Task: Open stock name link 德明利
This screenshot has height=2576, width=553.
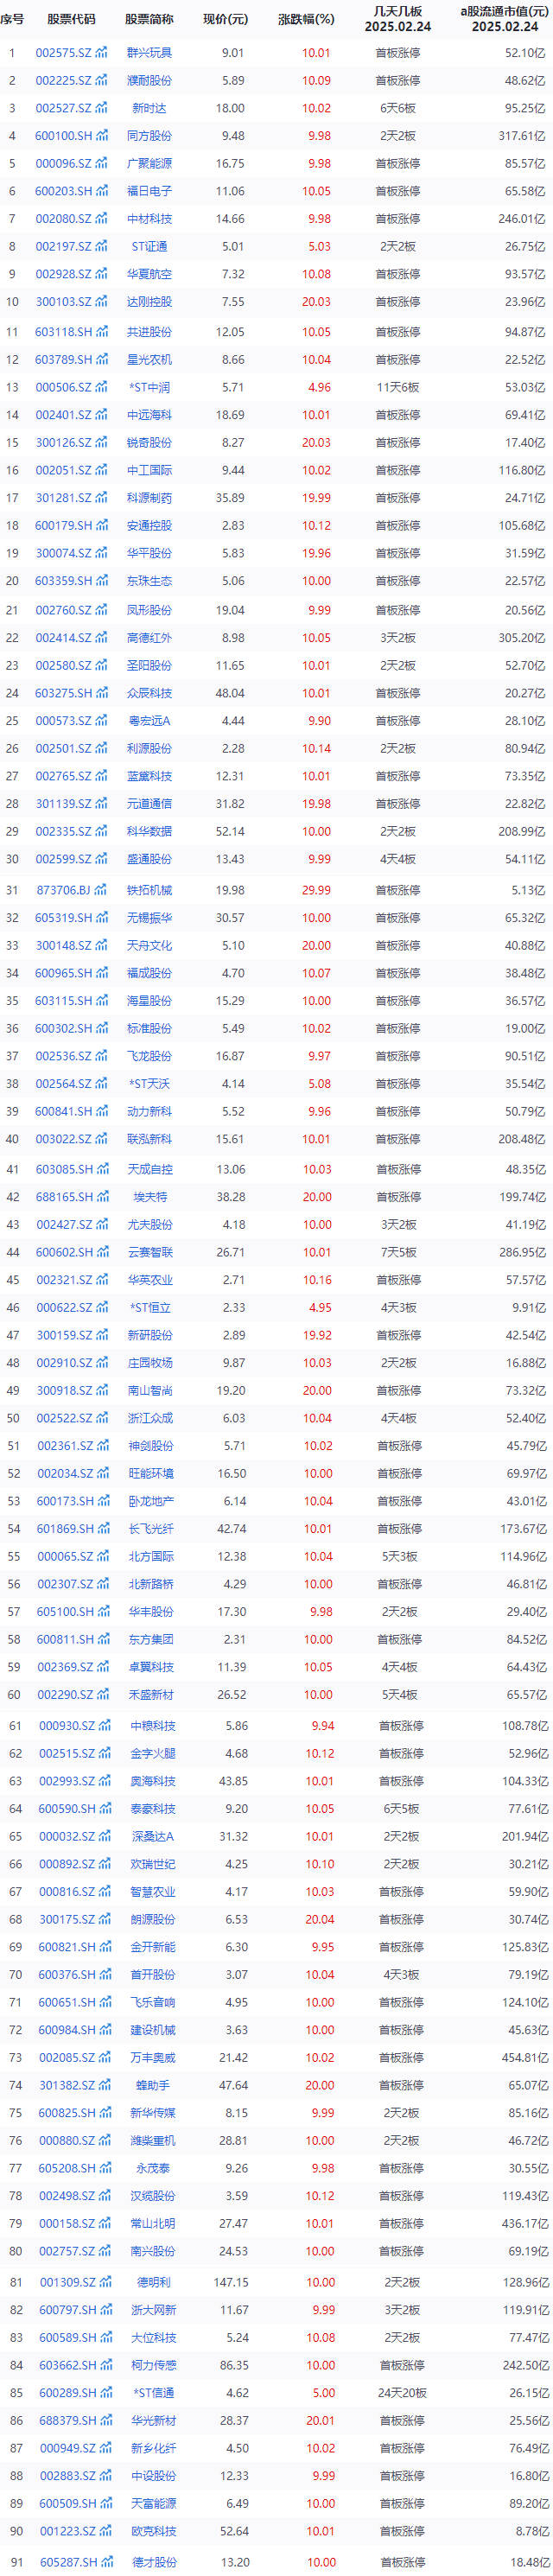Action: (153, 2282)
